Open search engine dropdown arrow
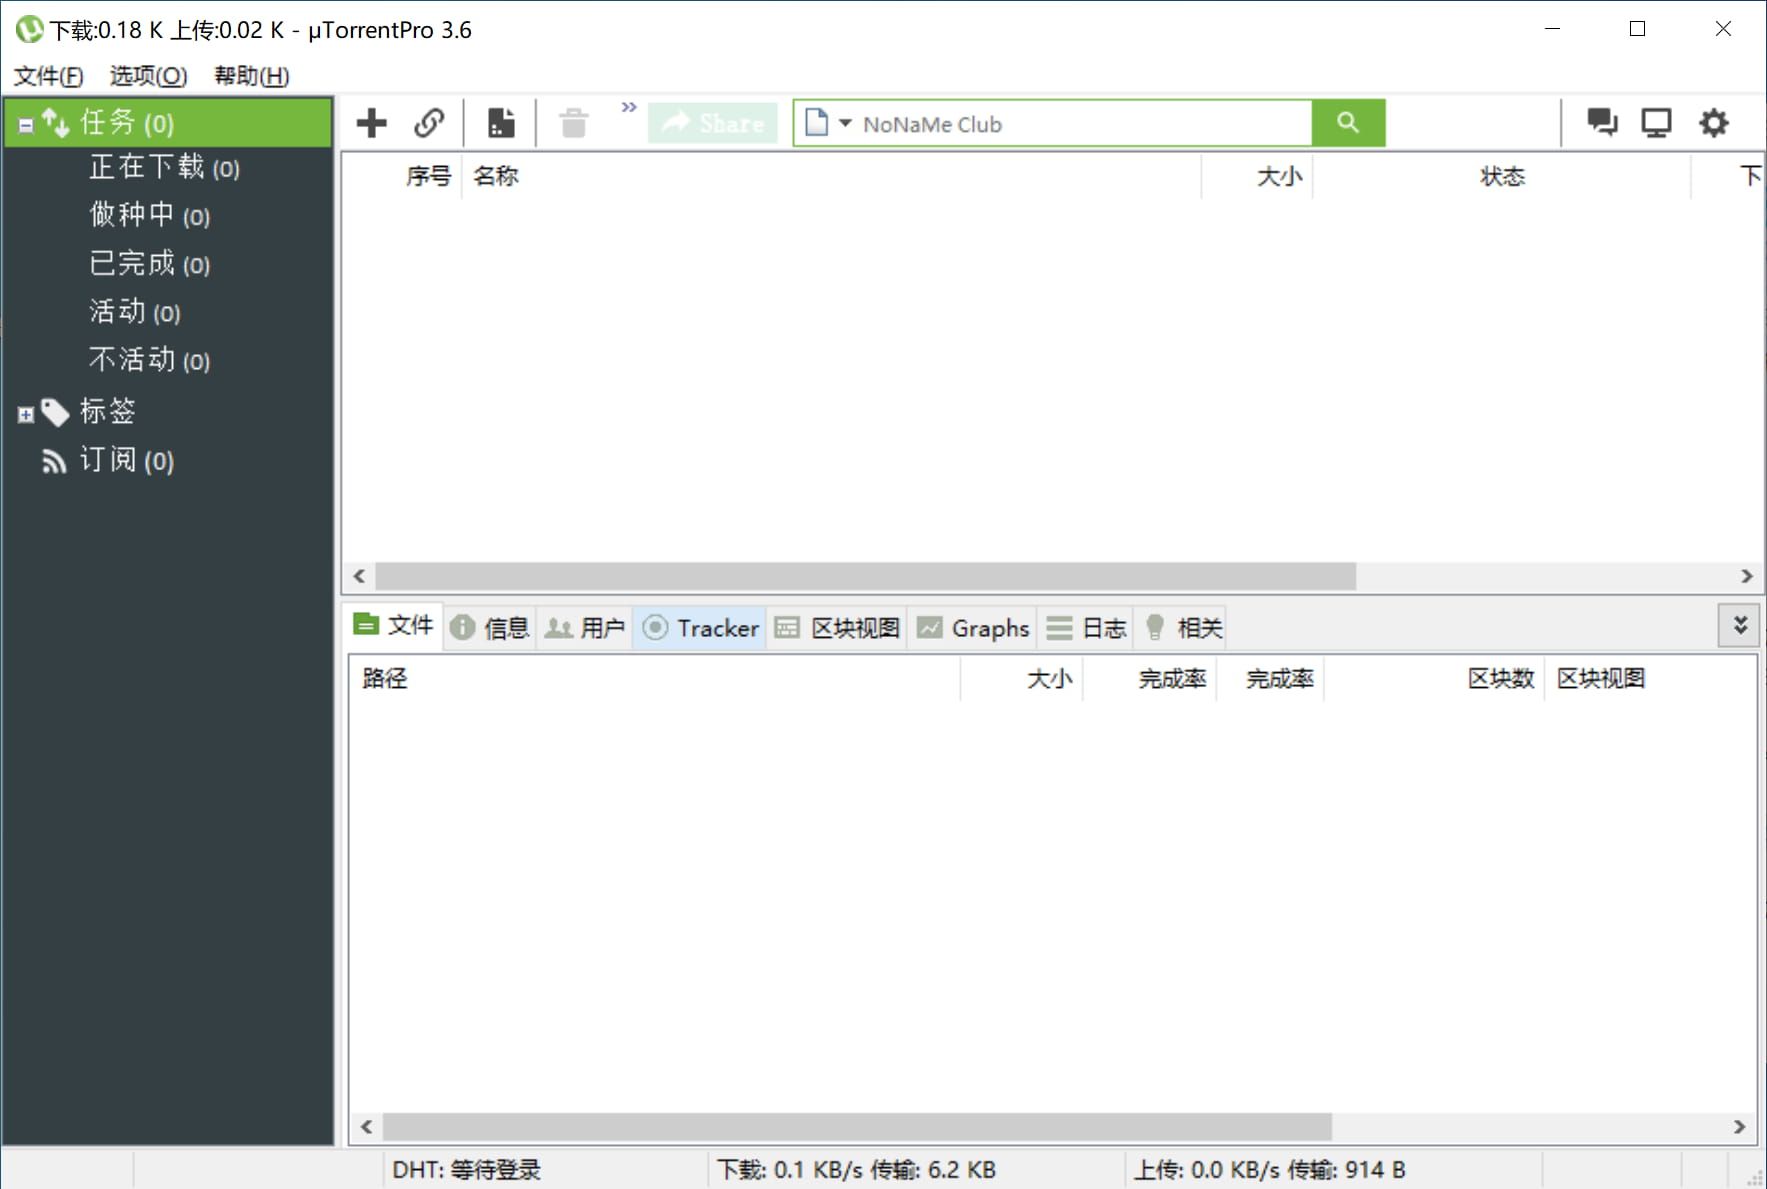1767x1189 pixels. (845, 123)
